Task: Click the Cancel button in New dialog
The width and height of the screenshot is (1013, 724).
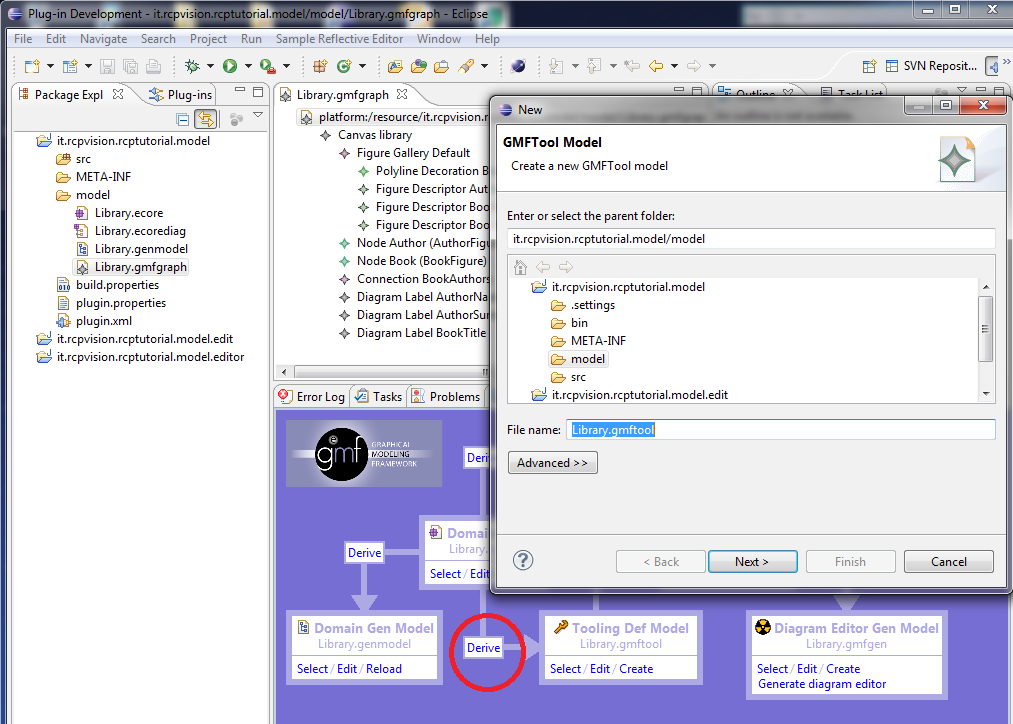Action: (948, 561)
